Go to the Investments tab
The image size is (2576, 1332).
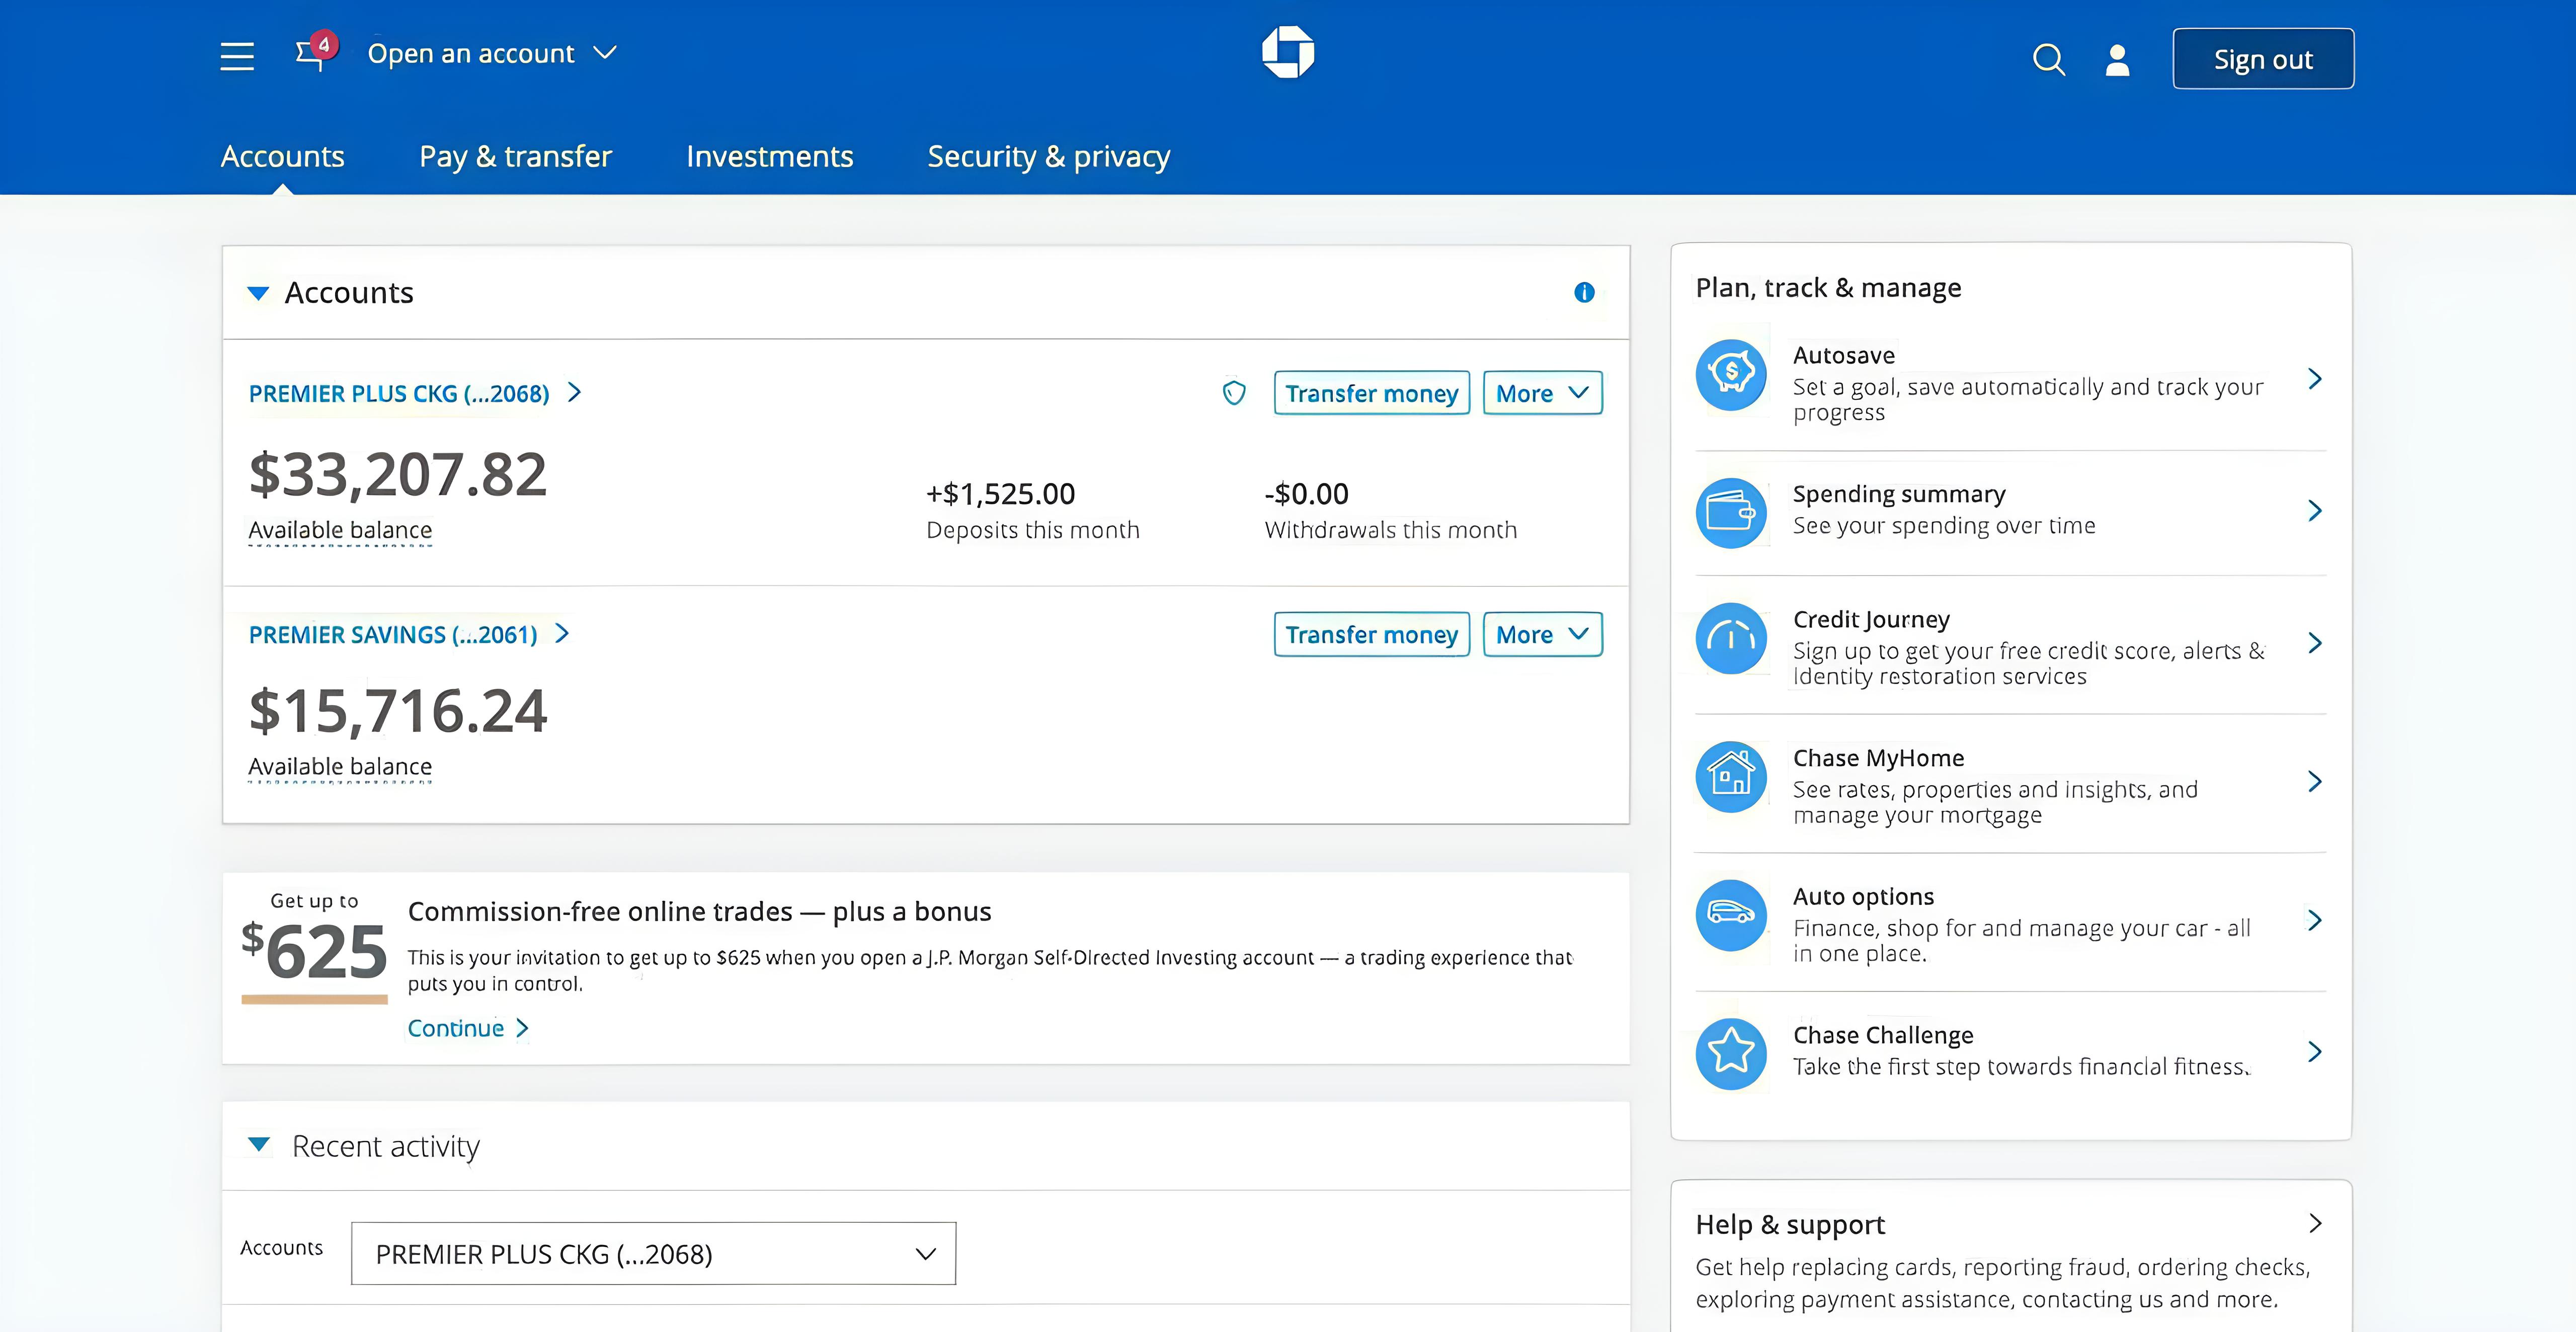click(x=769, y=156)
